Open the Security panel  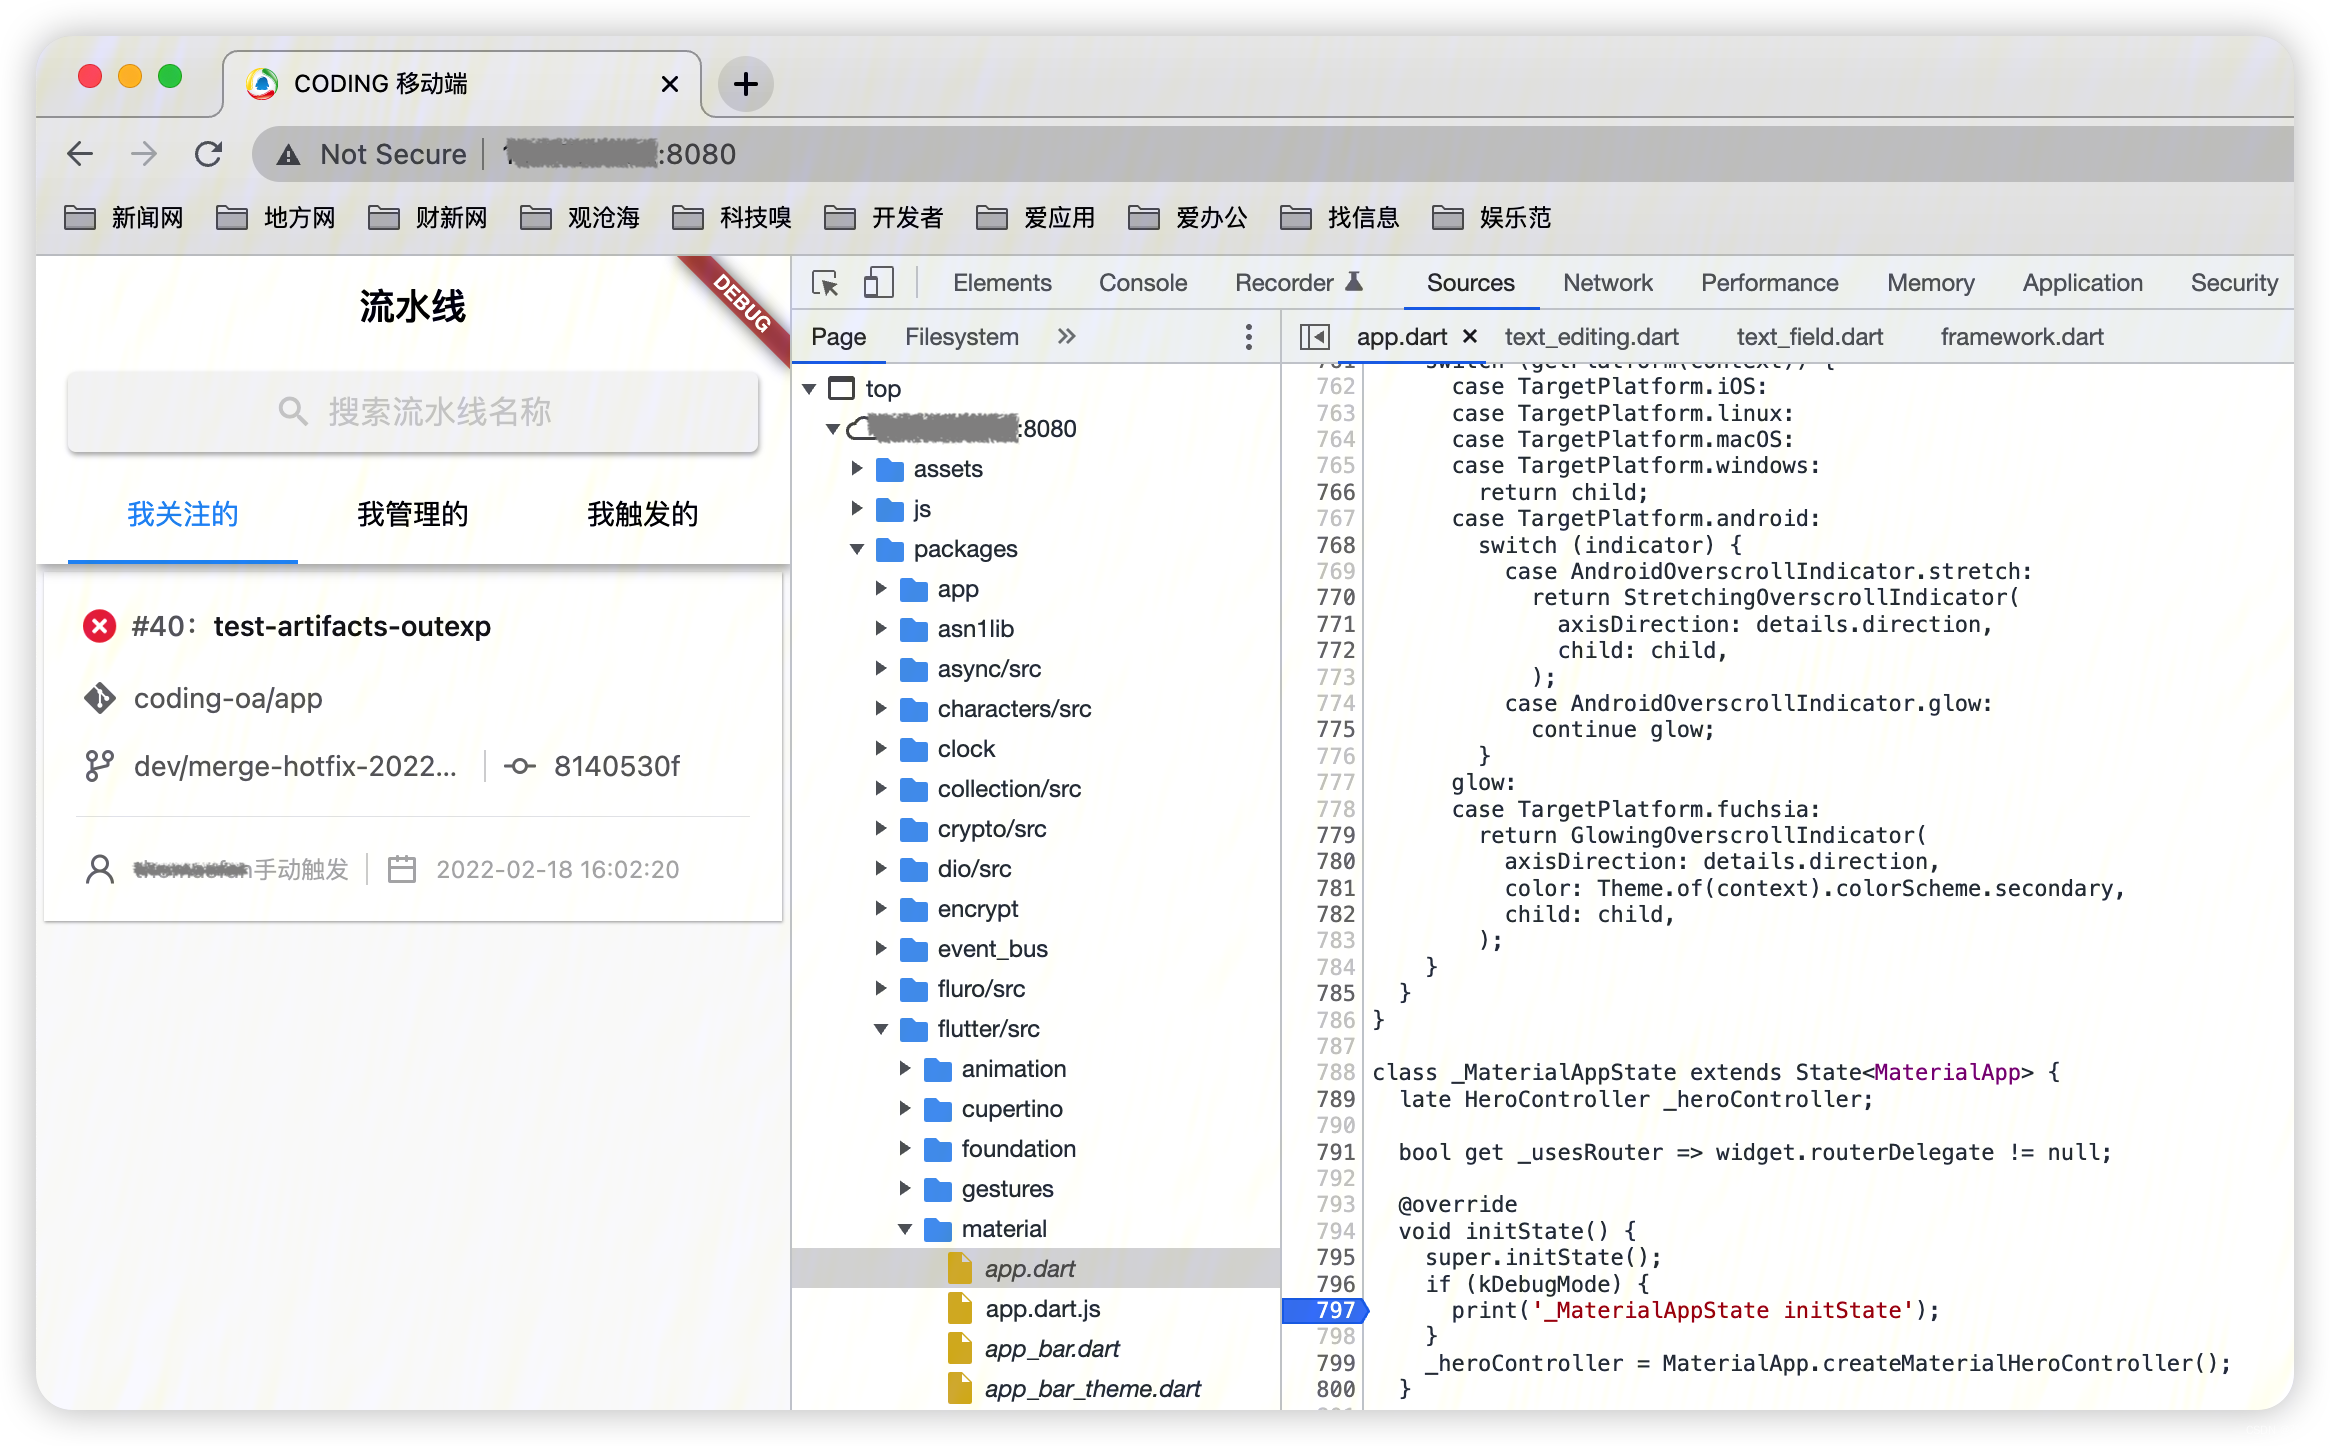(2234, 283)
